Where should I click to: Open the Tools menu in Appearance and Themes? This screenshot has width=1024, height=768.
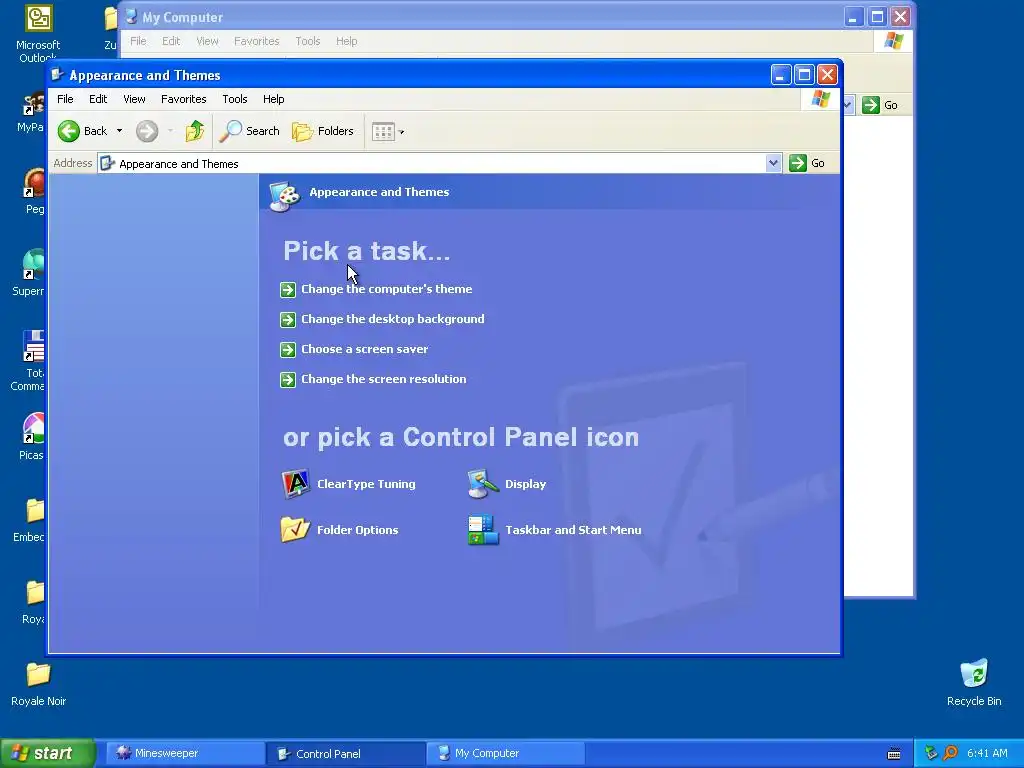click(x=234, y=99)
